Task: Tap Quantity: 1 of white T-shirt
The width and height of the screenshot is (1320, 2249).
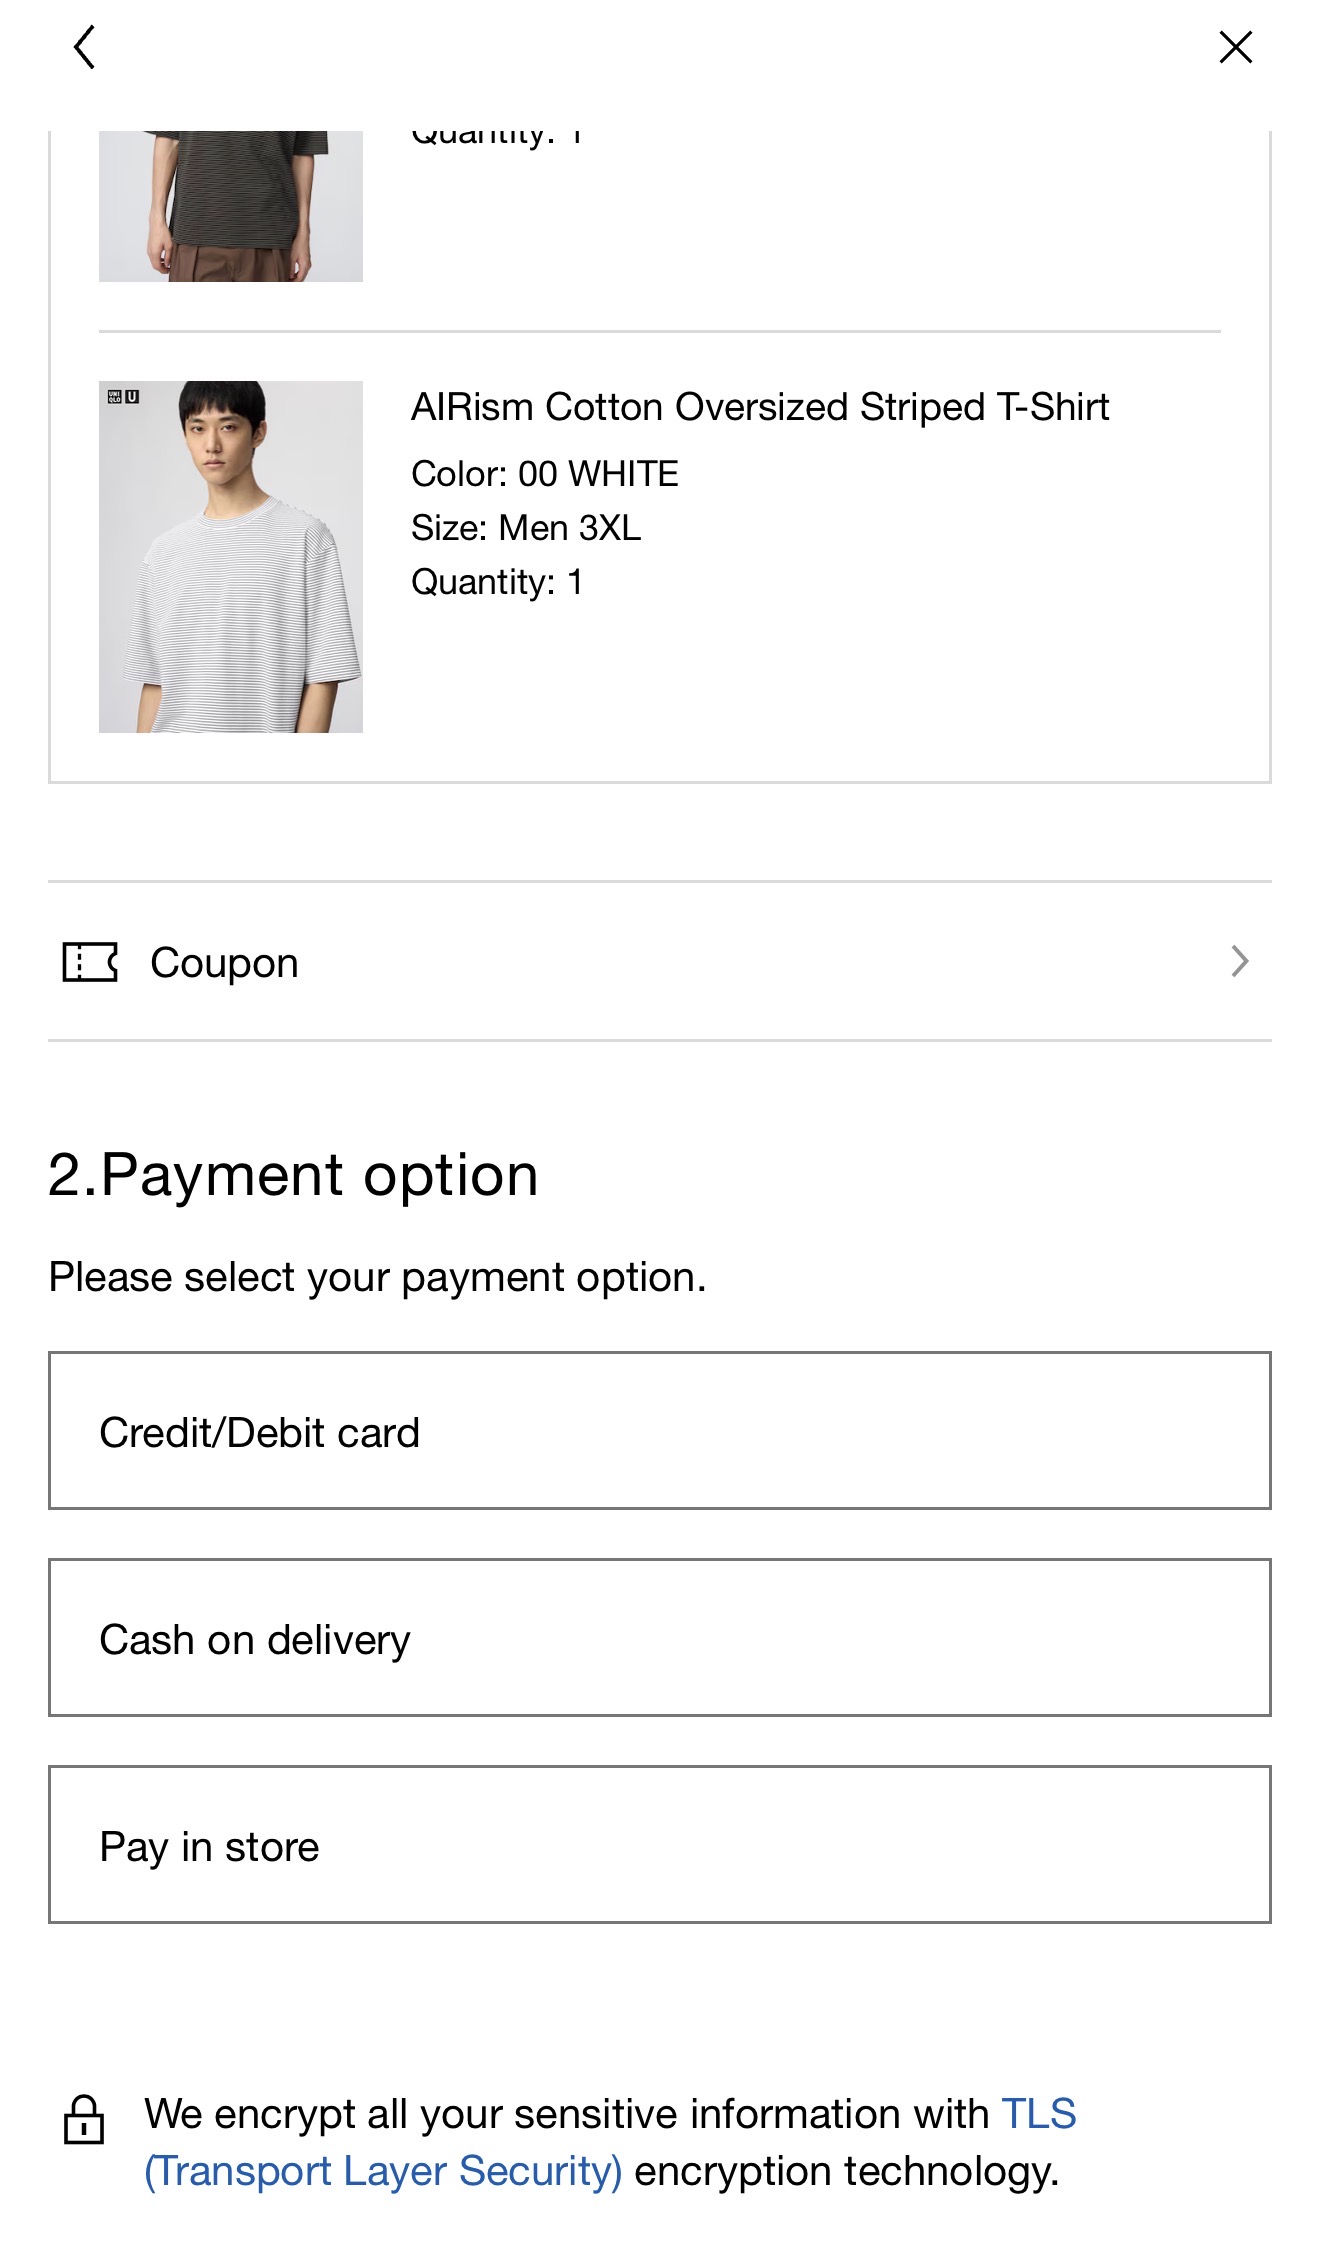Action: tap(497, 582)
